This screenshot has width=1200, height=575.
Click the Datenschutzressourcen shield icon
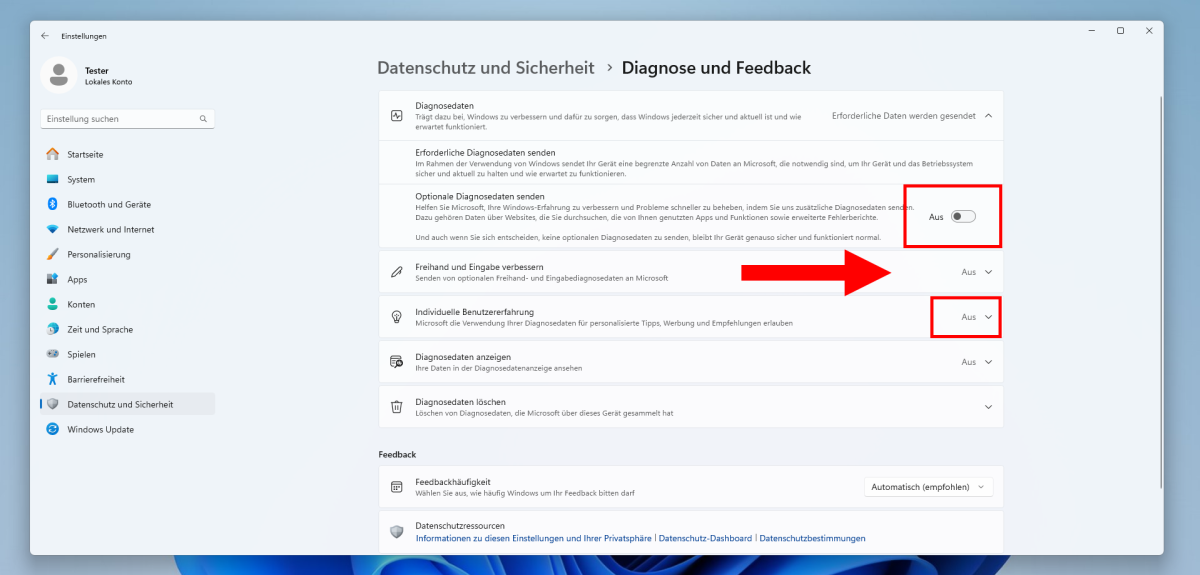[396, 531]
